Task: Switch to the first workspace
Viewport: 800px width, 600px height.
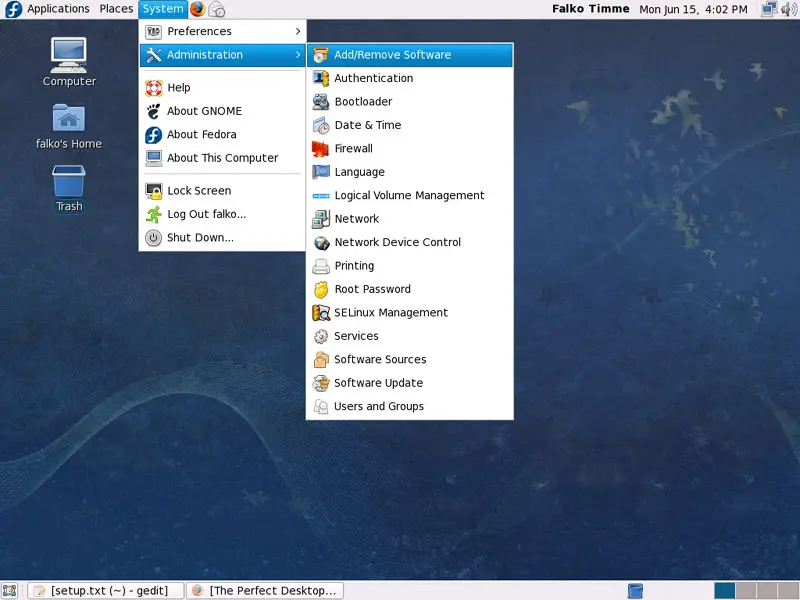Action: coord(725,590)
